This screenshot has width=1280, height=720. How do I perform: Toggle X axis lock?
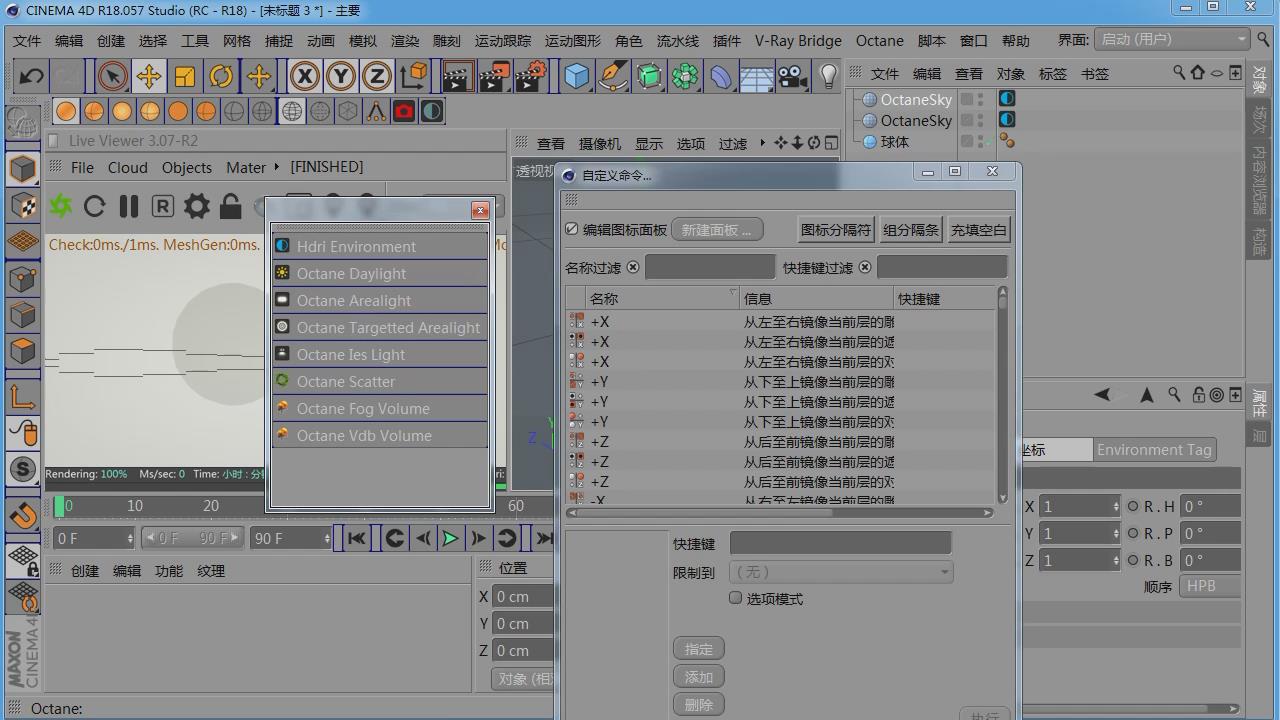point(305,76)
